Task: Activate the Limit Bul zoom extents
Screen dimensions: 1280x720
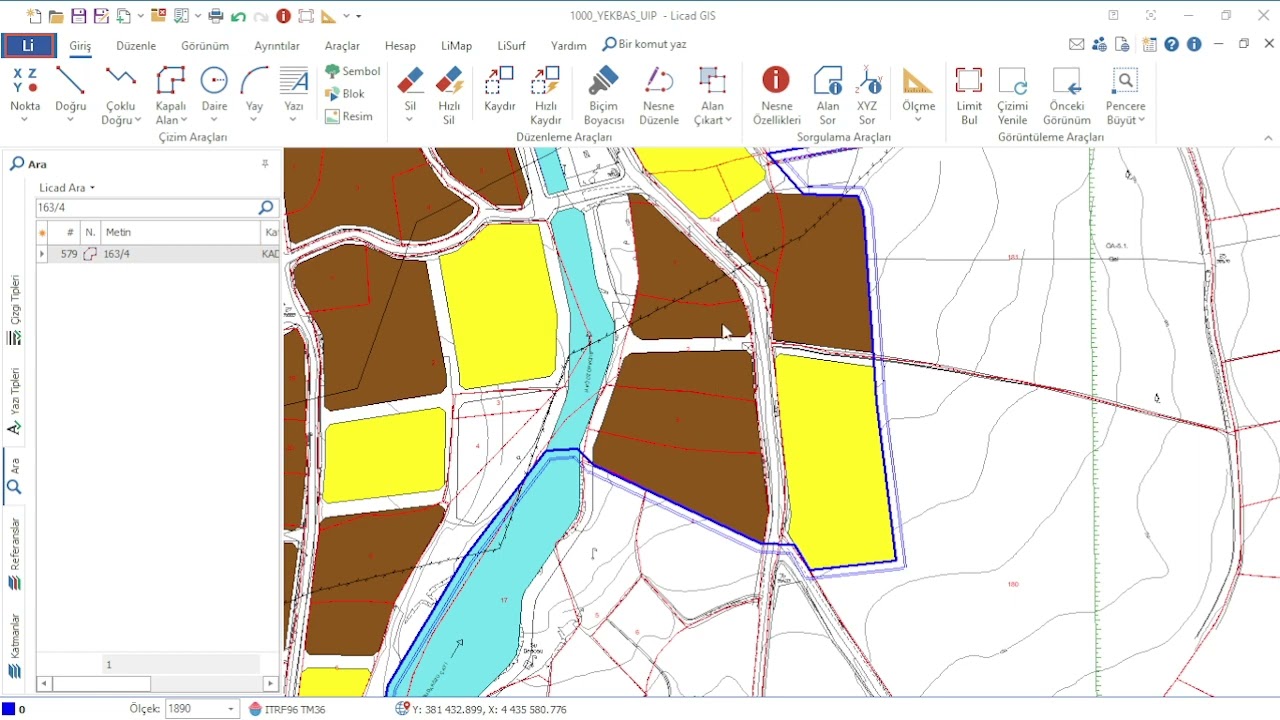Action: pos(969,96)
